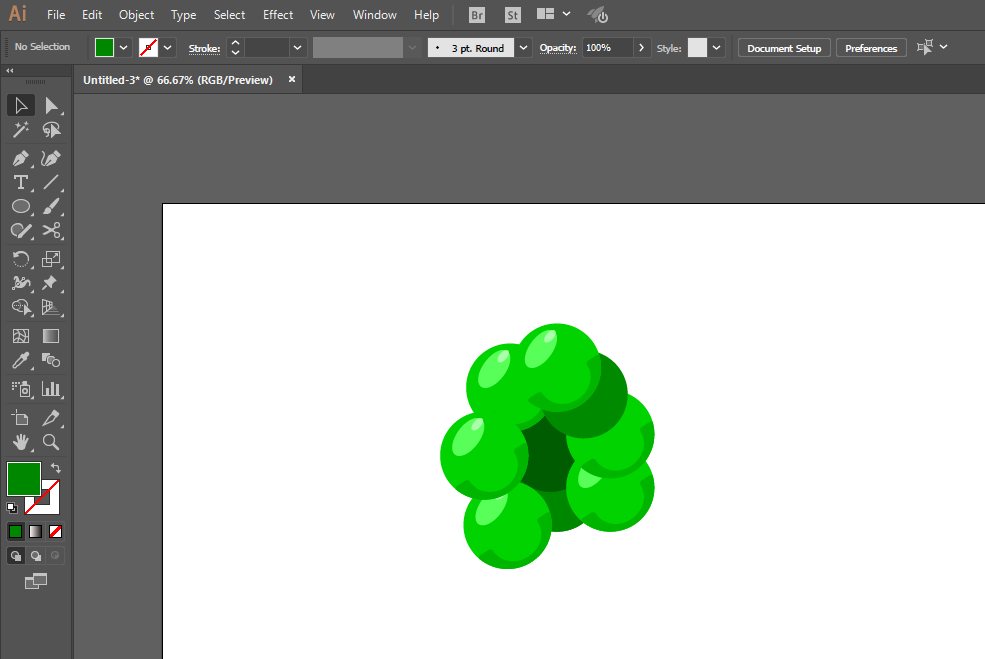Select the Eyedropper tool
985x659 pixels.
(21, 361)
